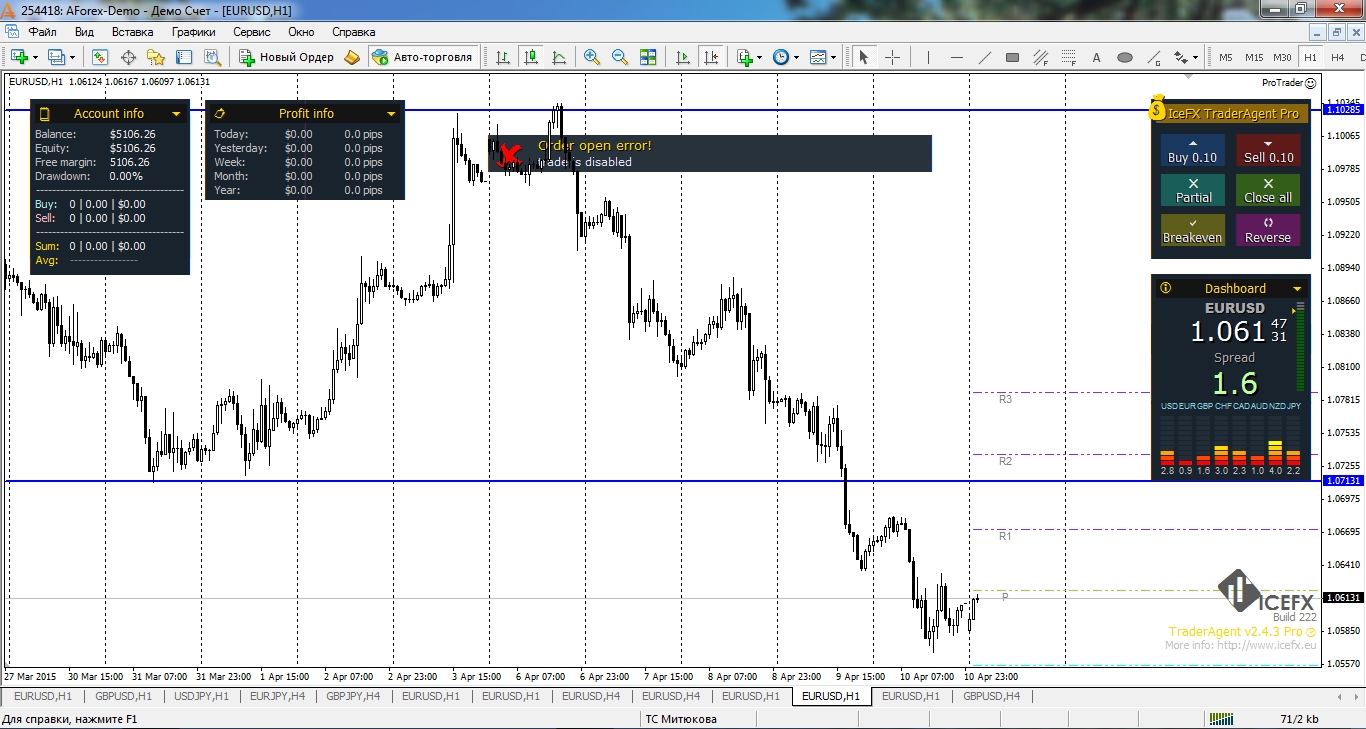Screen dimensions: 1366x729
Task: Open a new chart with the toolbar icon
Action: (19, 57)
